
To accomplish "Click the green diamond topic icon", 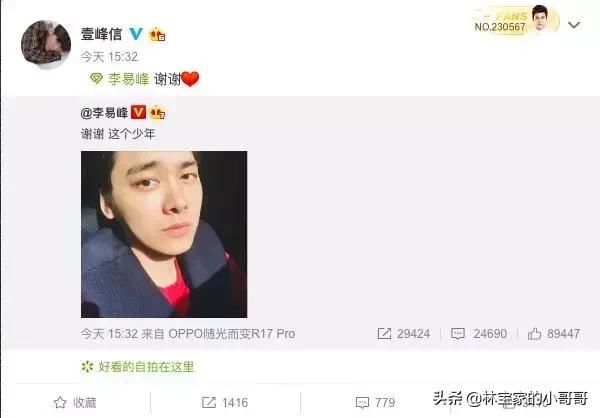I will pyautogui.click(x=96, y=79).
